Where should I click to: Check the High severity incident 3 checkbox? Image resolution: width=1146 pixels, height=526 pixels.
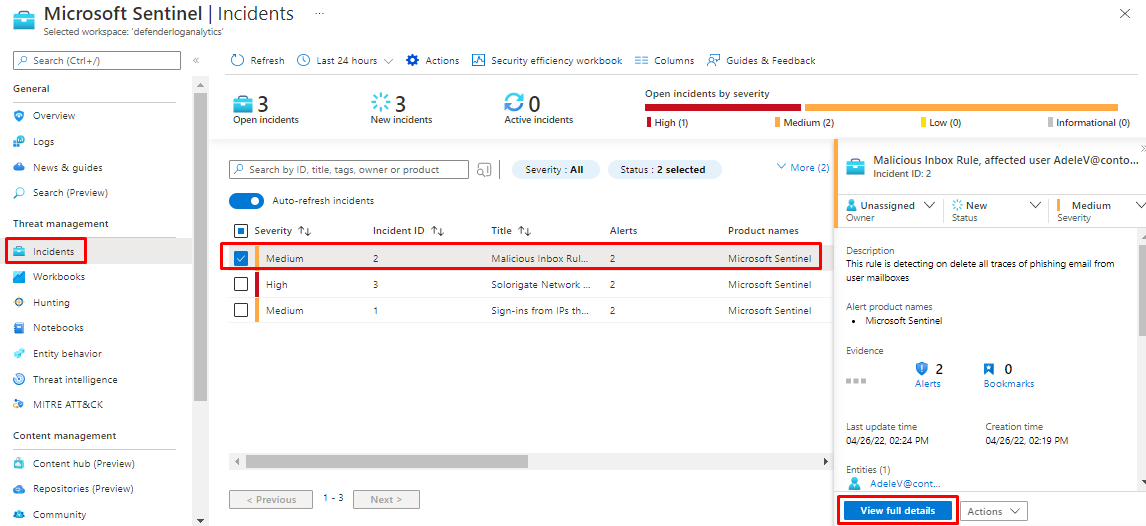pyautogui.click(x=241, y=285)
